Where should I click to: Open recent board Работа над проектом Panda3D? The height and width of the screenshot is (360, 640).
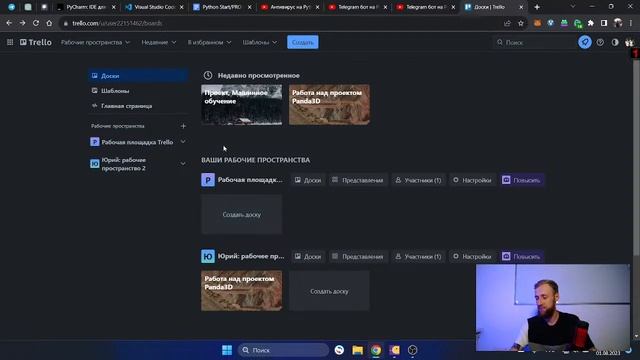point(329,104)
